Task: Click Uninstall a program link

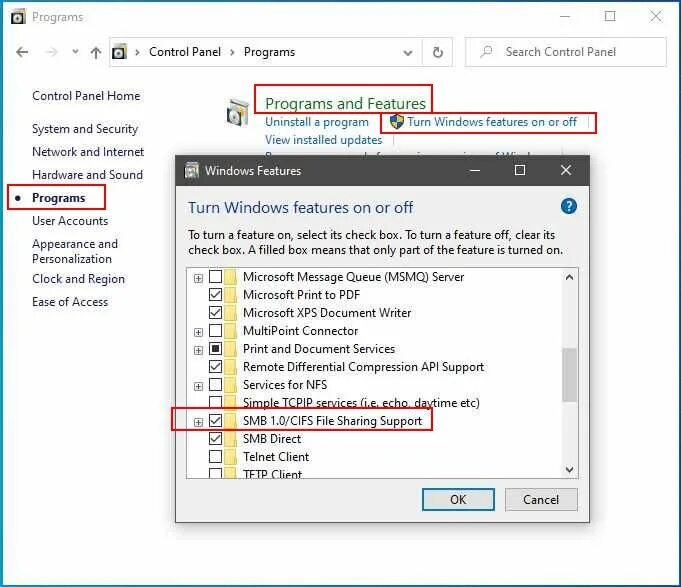Action: (317, 122)
